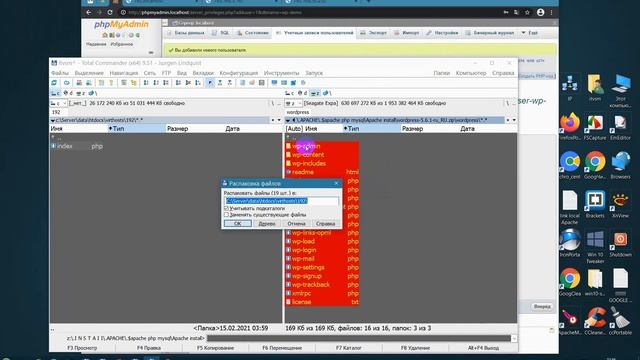Click the Total Commander command line field
This screenshot has height=360, width=640.
(x=359, y=338)
